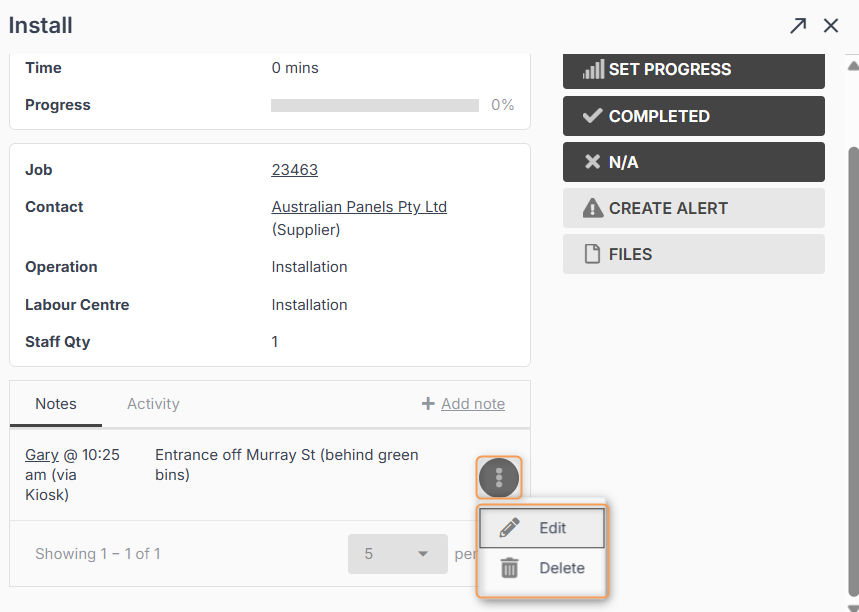This screenshot has width=859, height=612.
Task: Click the Labour Centre value 'Installation'
Action: [x=310, y=305]
